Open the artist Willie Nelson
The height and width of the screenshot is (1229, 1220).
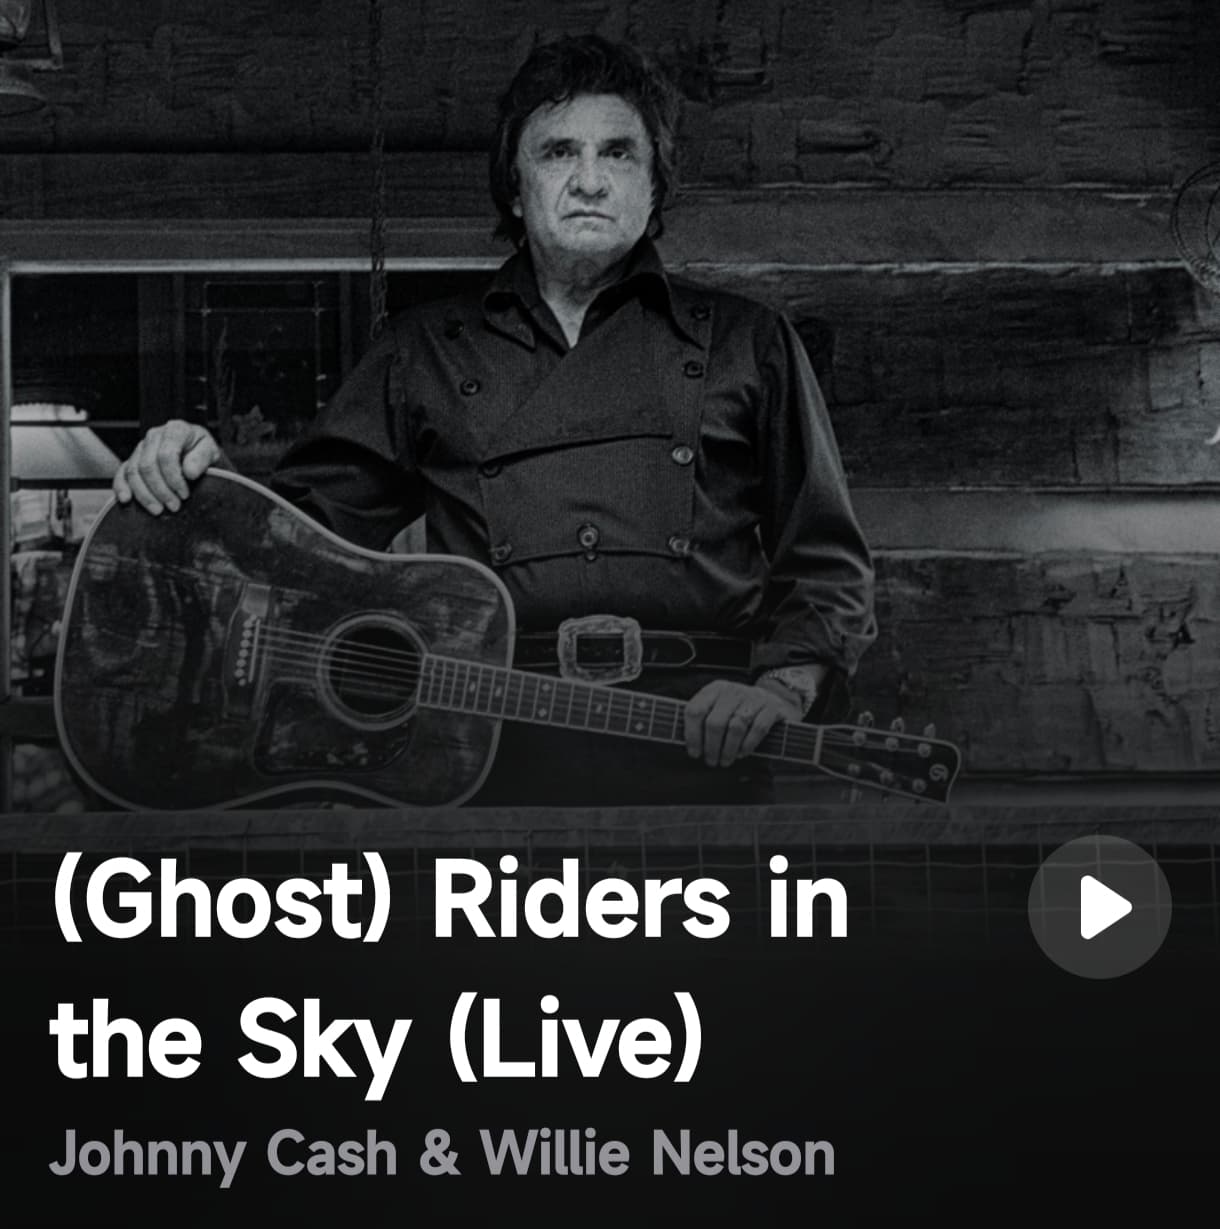coord(657,1153)
